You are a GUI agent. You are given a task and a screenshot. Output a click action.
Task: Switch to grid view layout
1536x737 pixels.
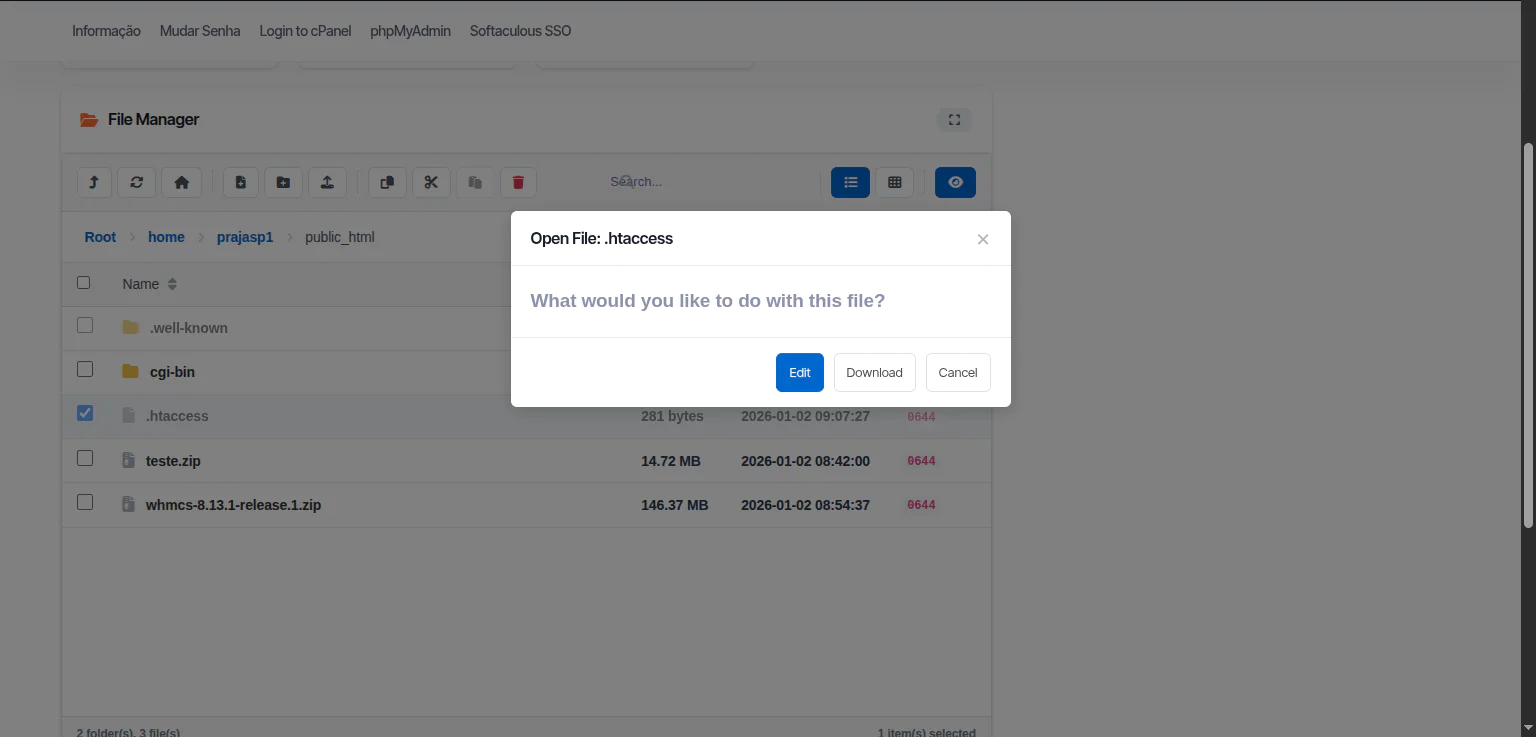pyautogui.click(x=895, y=182)
